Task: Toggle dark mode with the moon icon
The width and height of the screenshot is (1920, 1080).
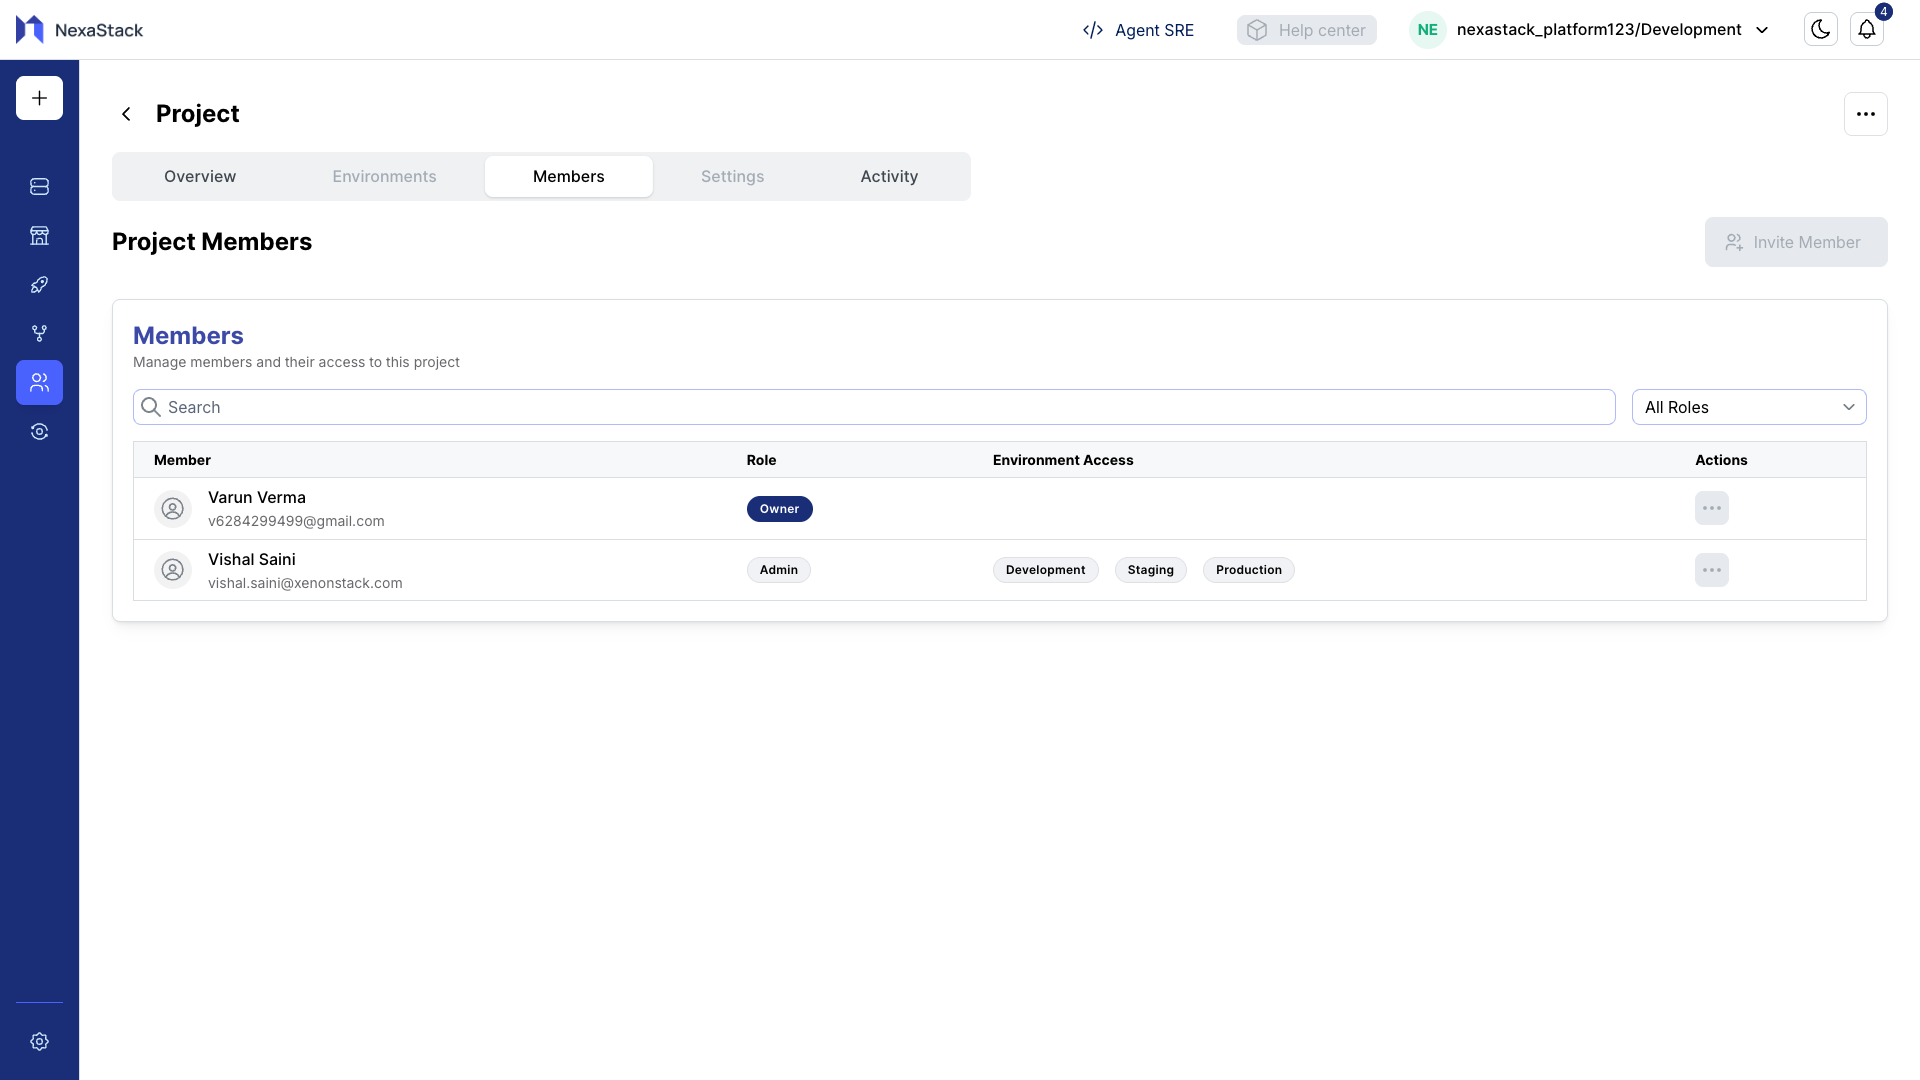Action: tap(1820, 29)
